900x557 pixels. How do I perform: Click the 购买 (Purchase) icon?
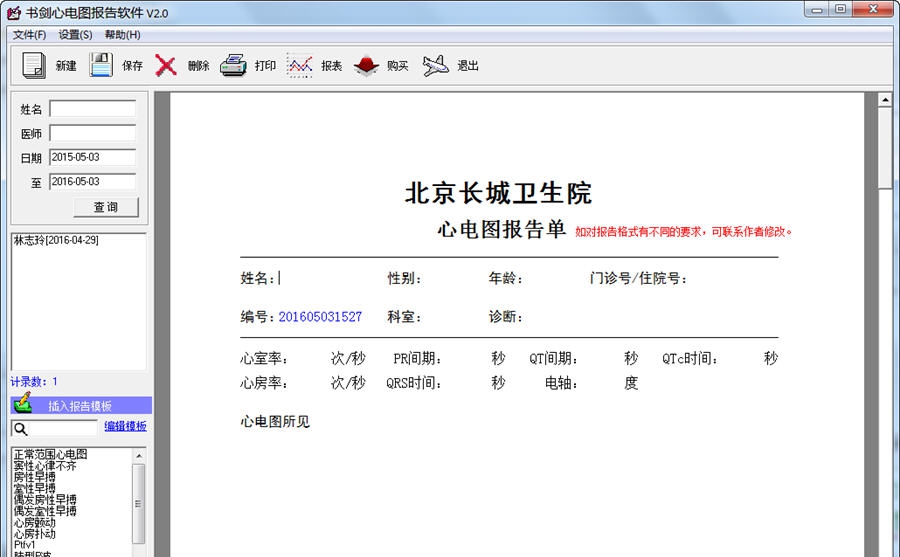(x=366, y=66)
